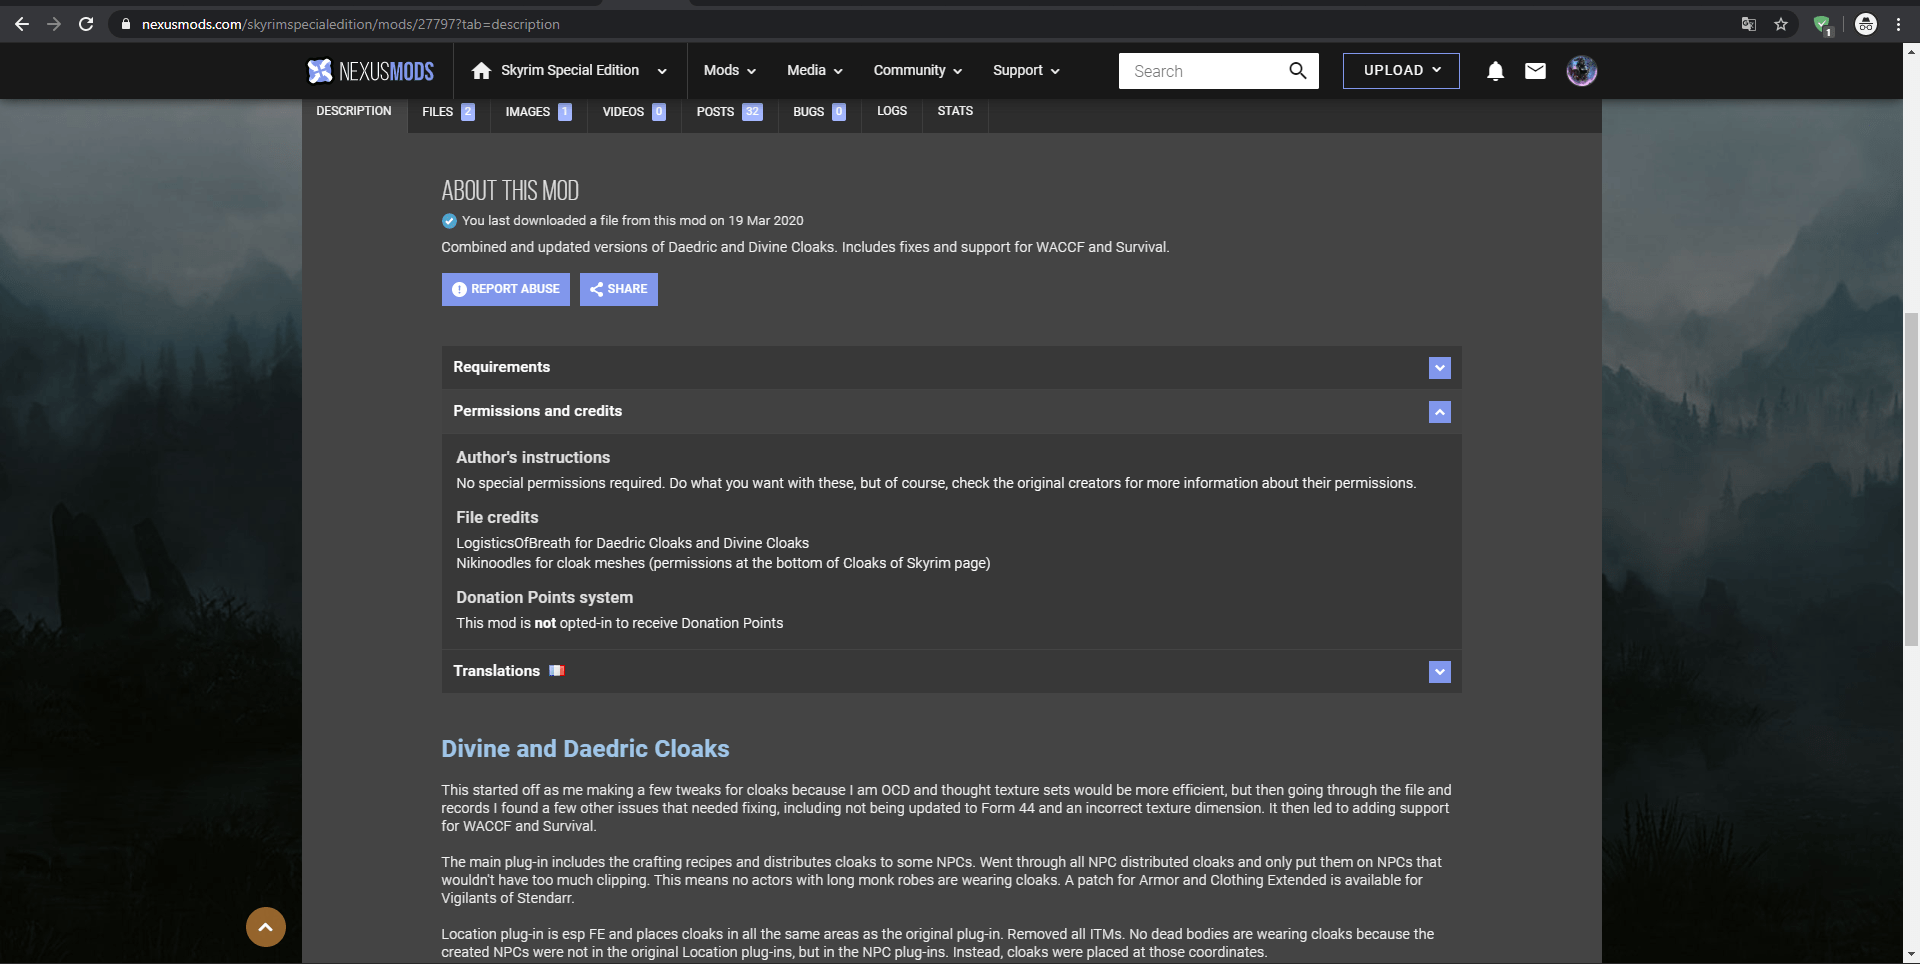
Task: Switch to the Files tab
Action: [448, 112]
